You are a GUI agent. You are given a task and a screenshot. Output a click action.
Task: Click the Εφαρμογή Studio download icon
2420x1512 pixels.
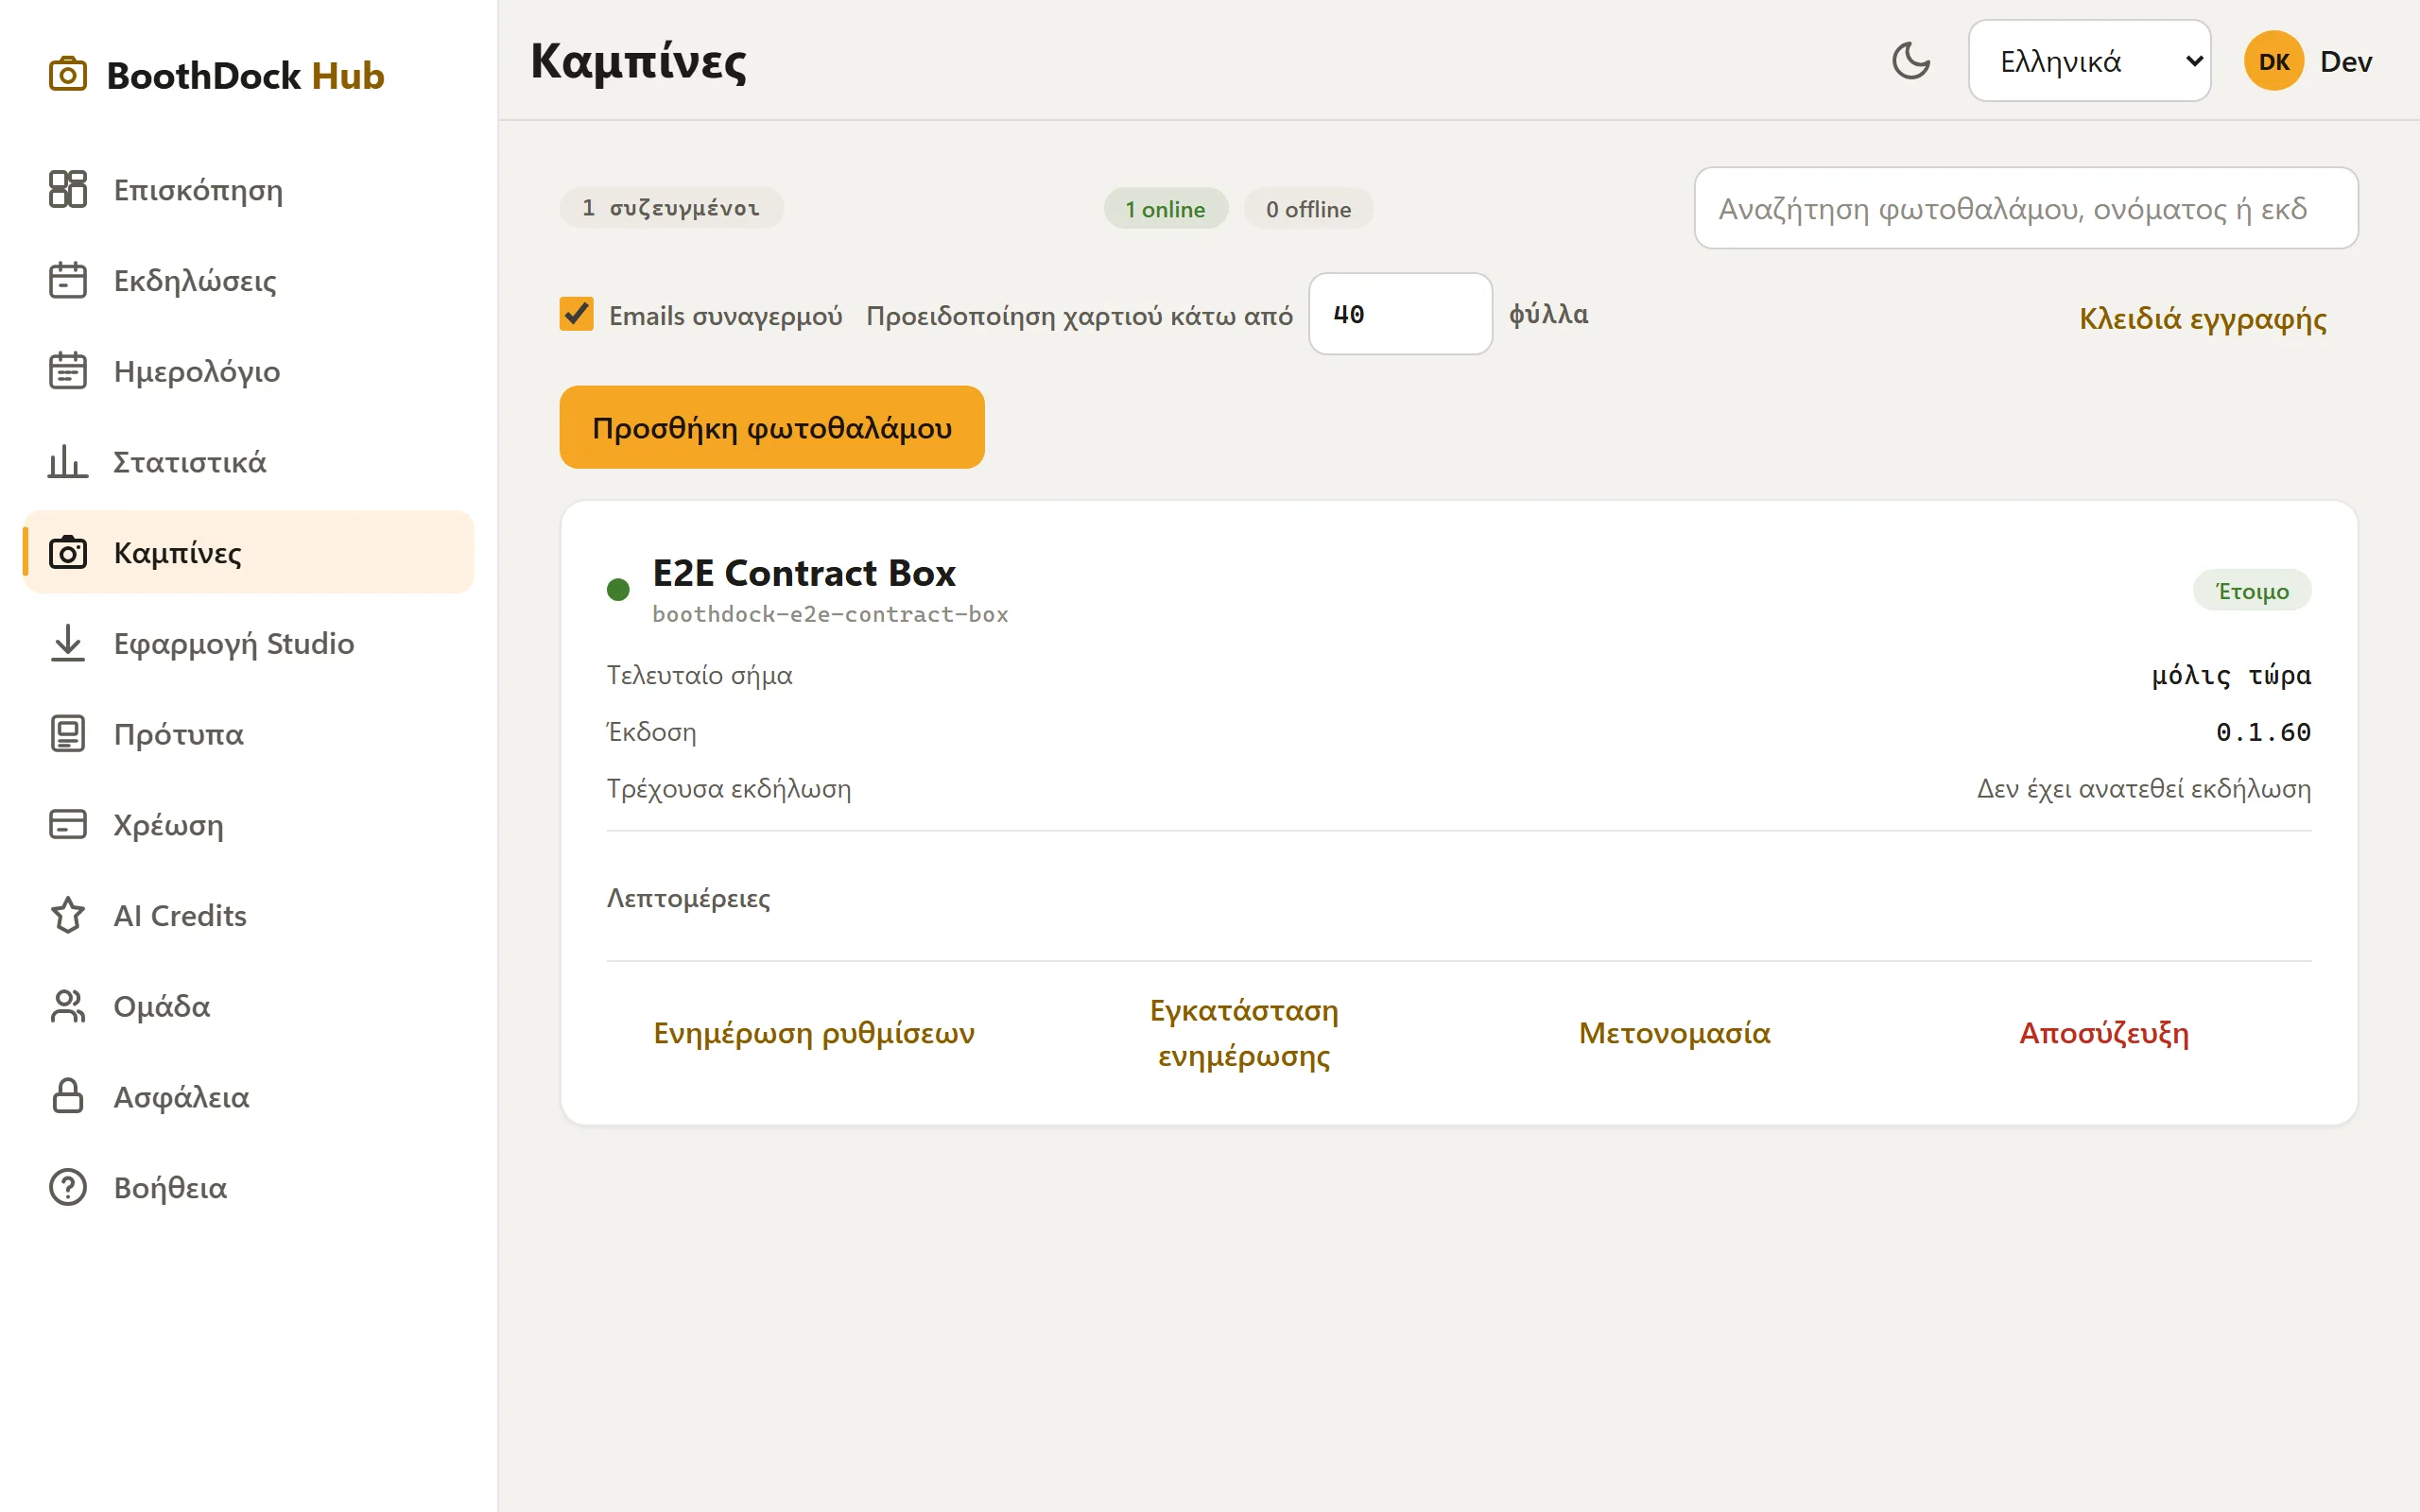(x=67, y=643)
